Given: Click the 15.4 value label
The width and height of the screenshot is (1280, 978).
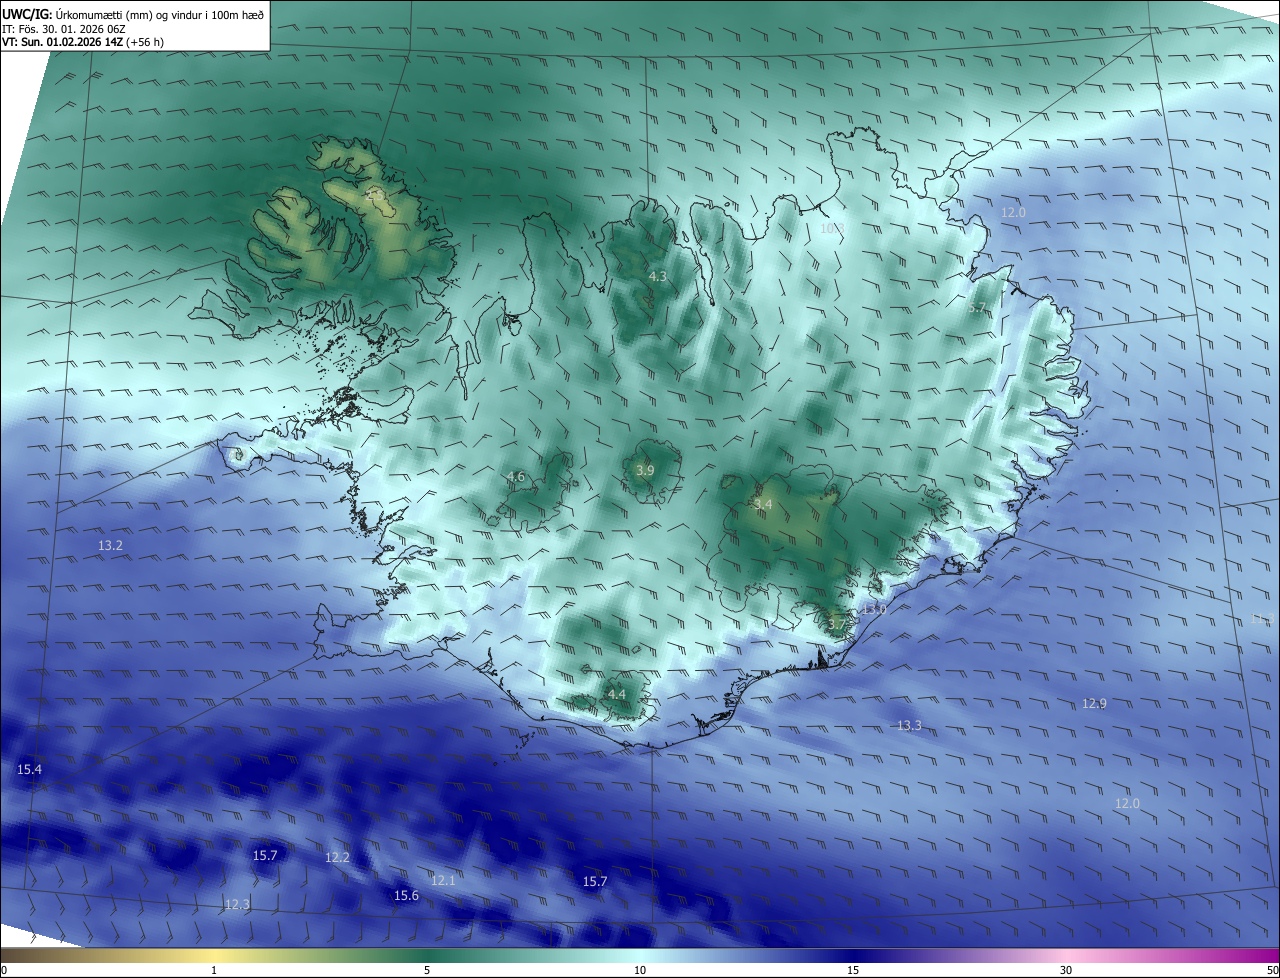Looking at the screenshot, I should click(30, 769).
